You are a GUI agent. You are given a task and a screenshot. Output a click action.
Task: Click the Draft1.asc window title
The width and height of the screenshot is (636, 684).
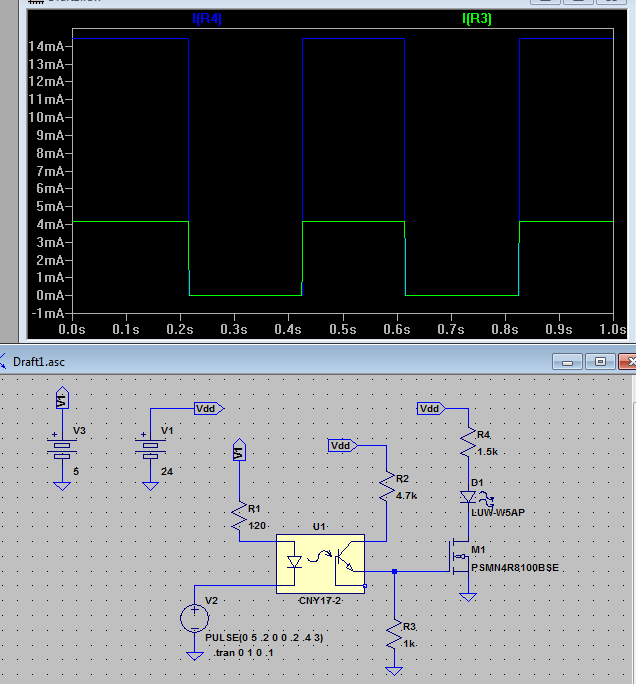[x=39, y=362]
